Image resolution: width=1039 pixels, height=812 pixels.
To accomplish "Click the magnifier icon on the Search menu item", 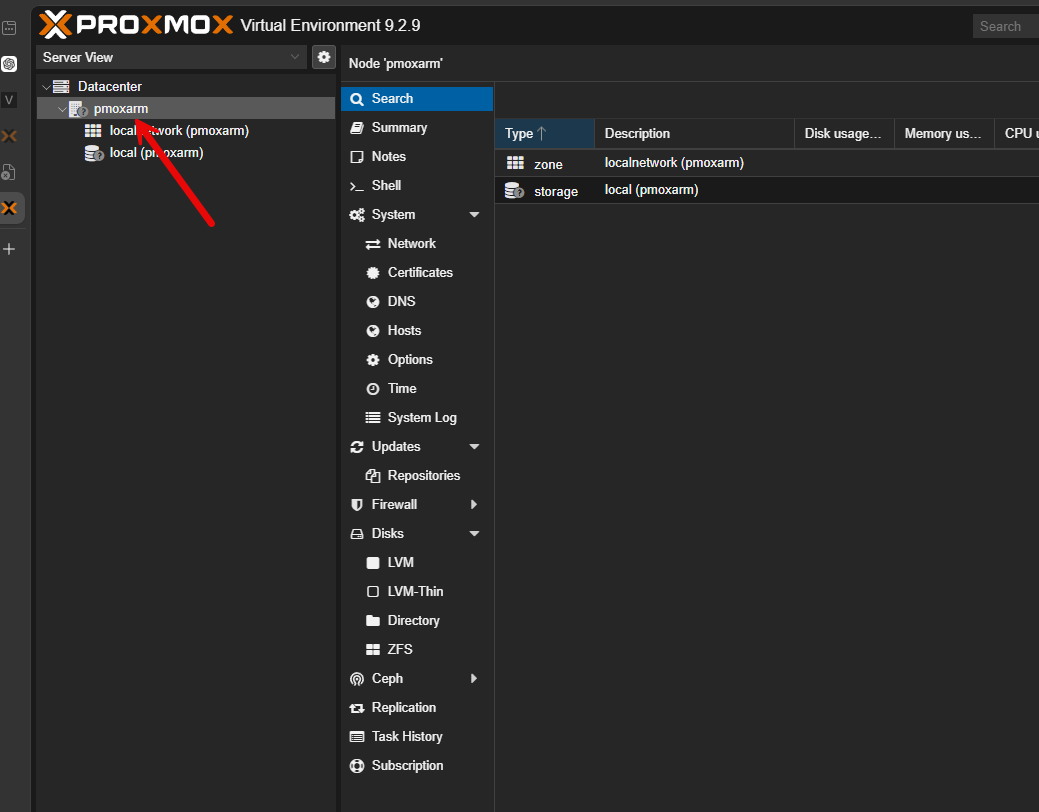I will [356, 99].
